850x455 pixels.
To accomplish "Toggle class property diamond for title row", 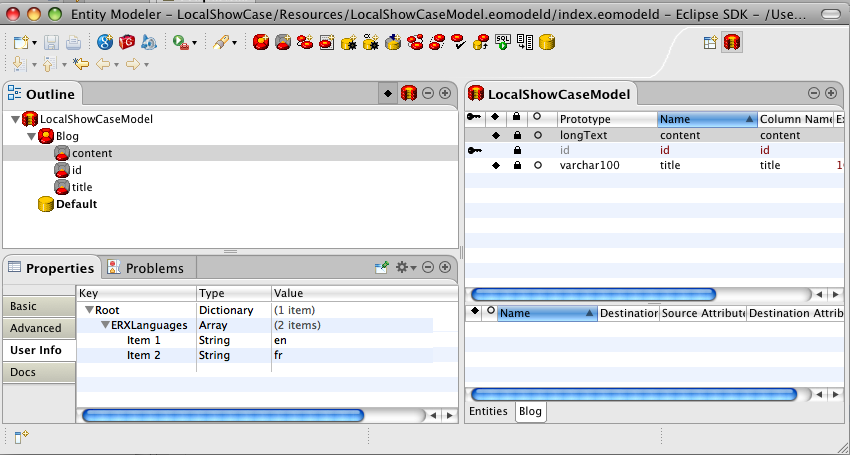I will [x=495, y=165].
